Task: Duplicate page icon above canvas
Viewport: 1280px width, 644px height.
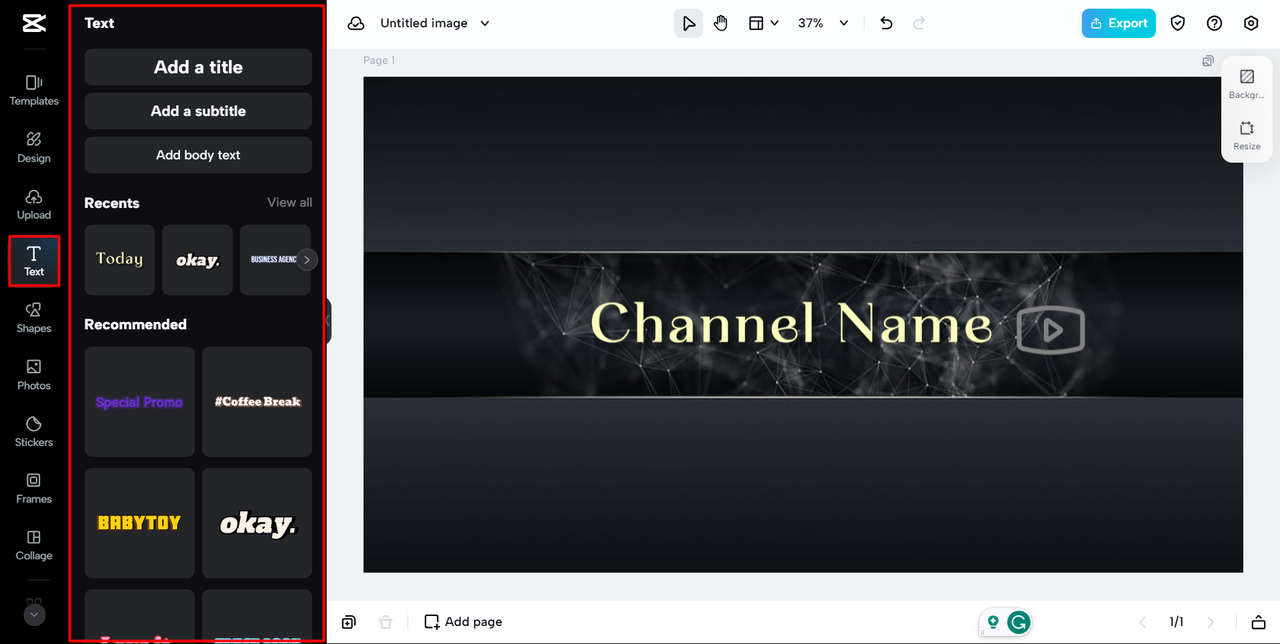Action: [x=1208, y=61]
